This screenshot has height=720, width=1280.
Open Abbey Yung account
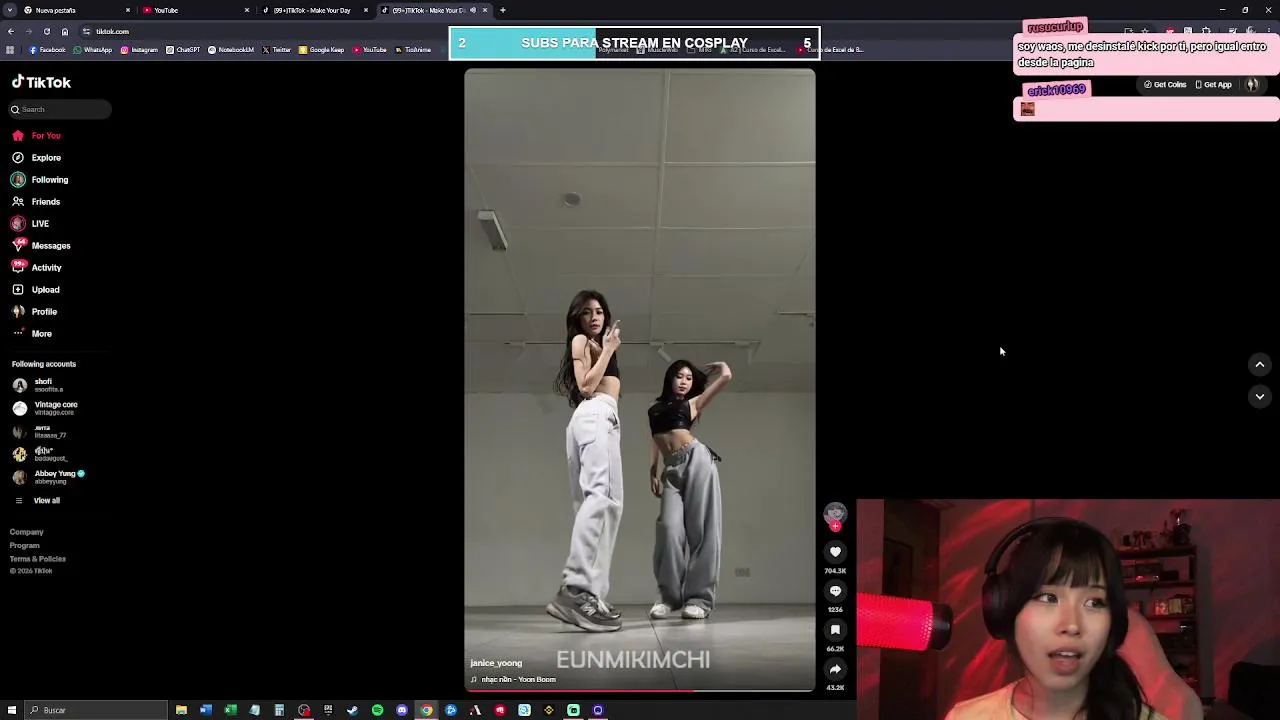pyautogui.click(x=50, y=477)
